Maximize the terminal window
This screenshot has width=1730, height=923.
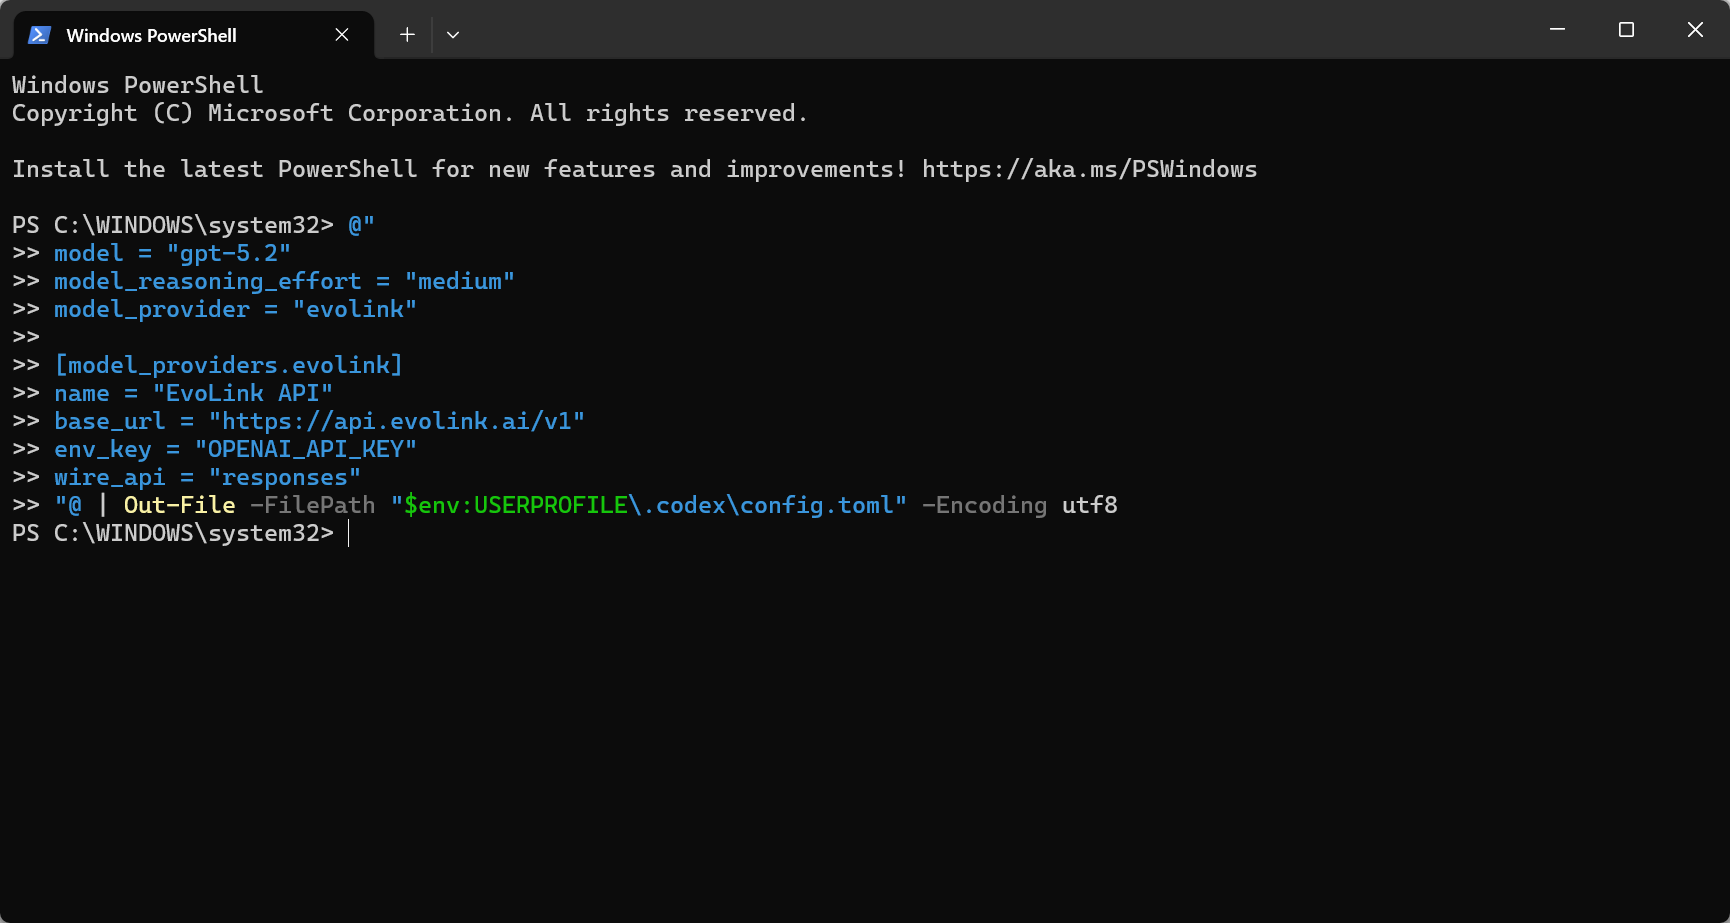(x=1625, y=29)
